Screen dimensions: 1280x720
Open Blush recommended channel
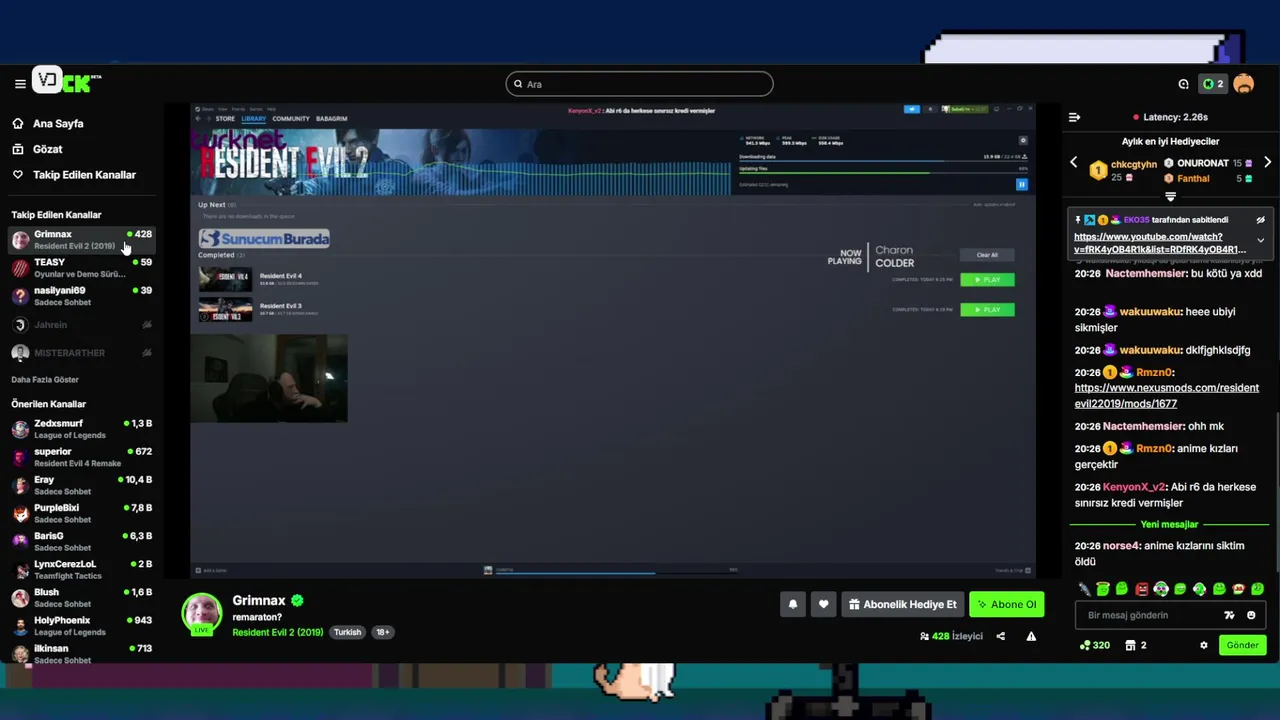82,598
